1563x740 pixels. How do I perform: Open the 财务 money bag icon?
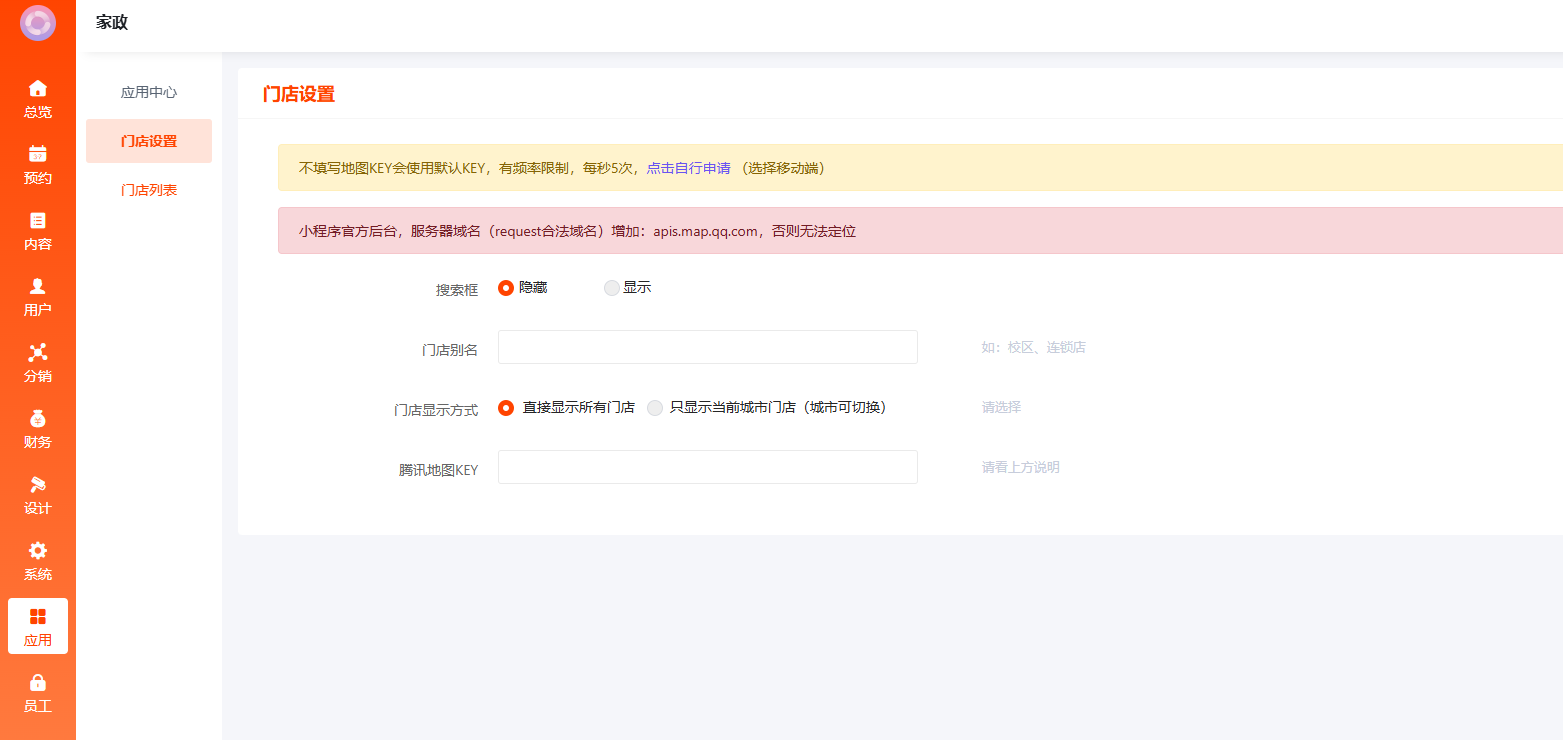(x=38, y=418)
